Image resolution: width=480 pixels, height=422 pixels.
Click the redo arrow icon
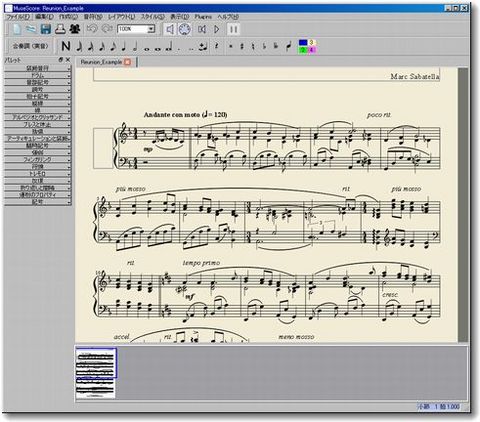tap(106, 29)
